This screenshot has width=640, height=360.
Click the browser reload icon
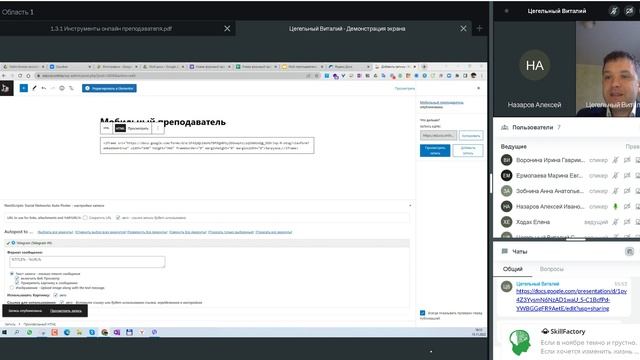pos(20,76)
